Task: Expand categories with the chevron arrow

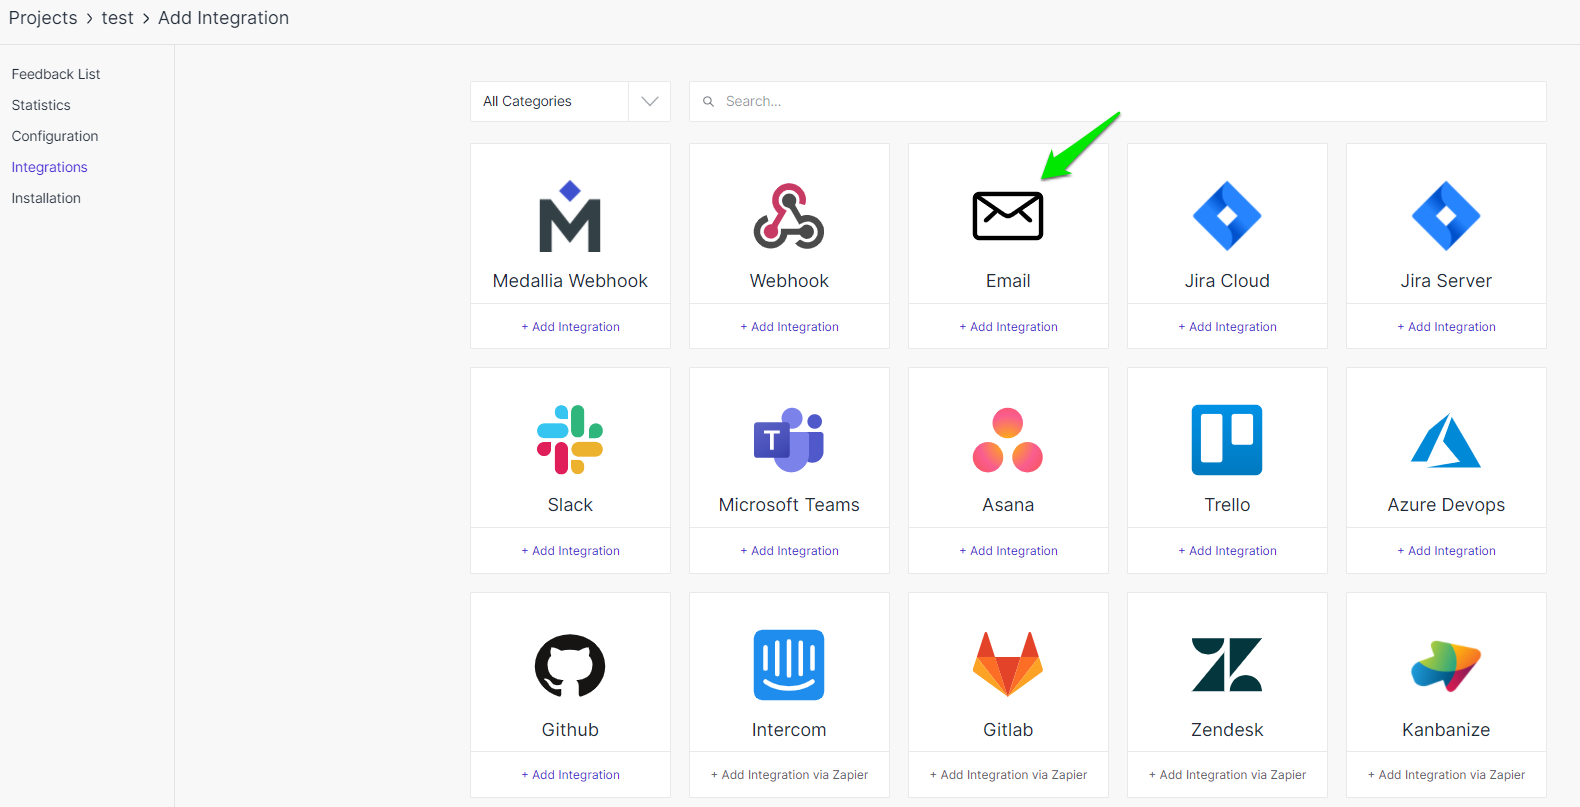Action: point(650,102)
